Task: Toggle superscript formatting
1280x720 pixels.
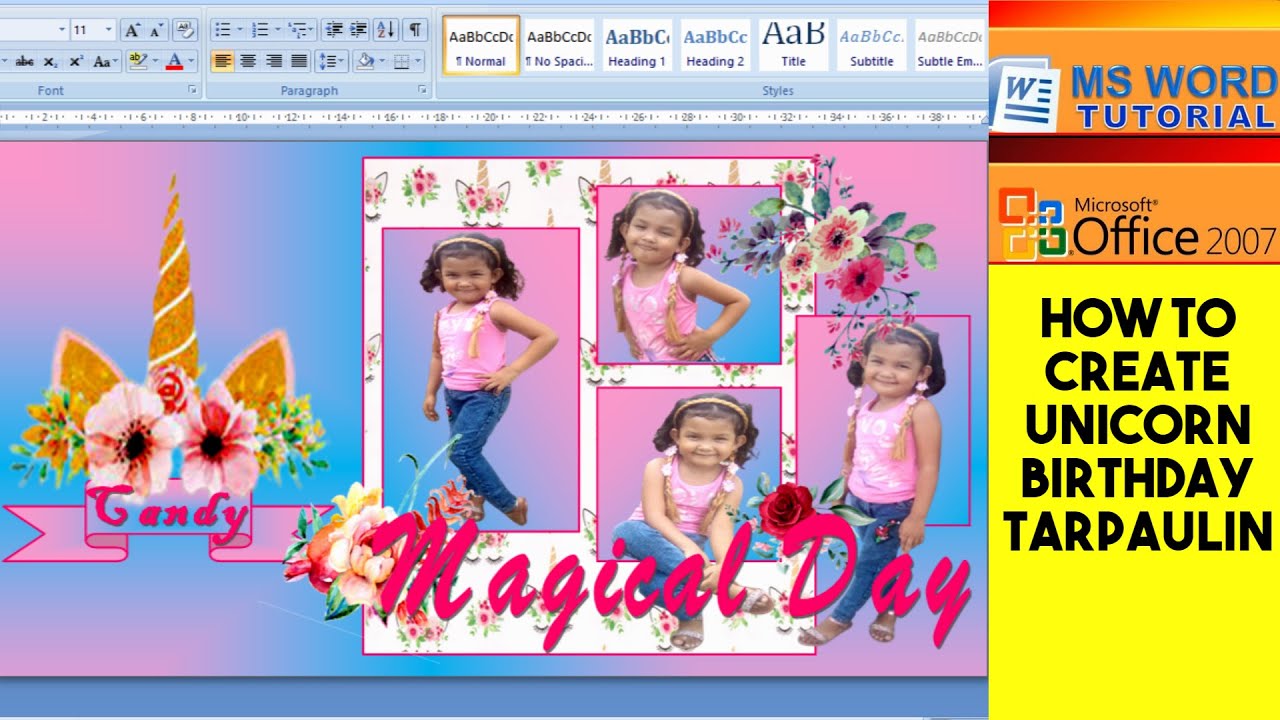Action: [75, 61]
